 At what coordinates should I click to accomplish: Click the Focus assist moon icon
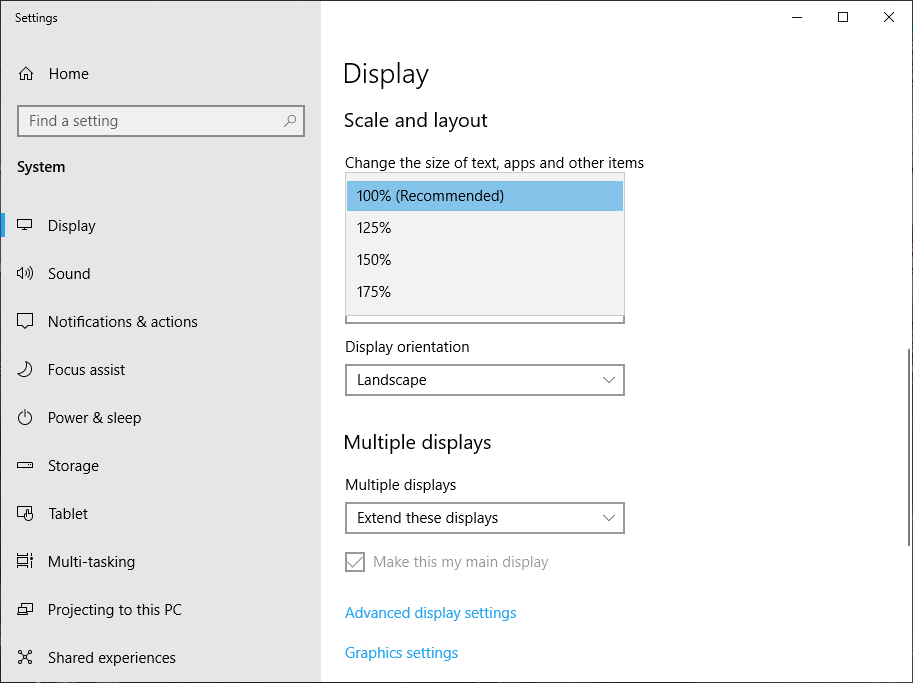pos(26,370)
